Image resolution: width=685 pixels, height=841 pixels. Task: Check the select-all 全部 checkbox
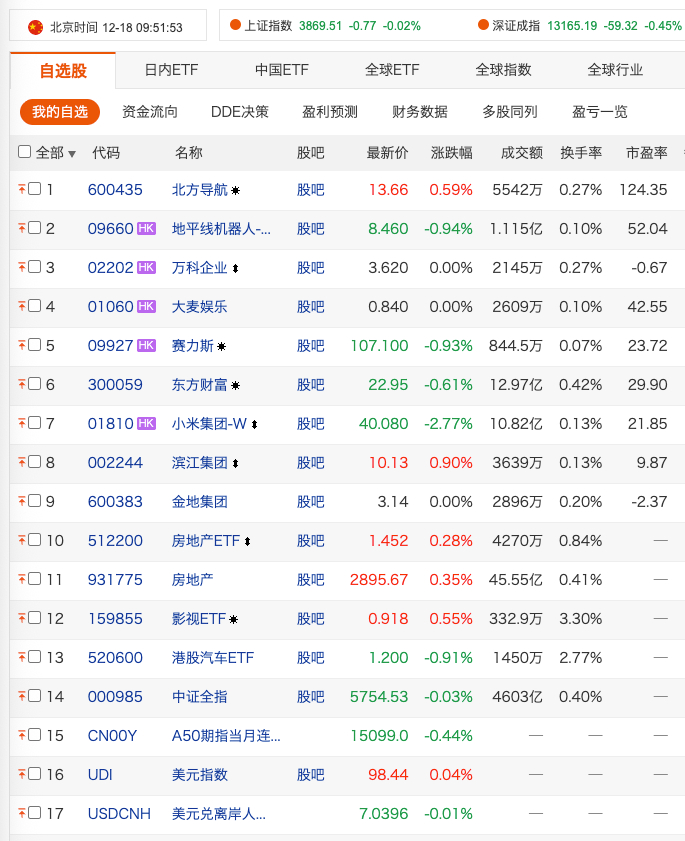pyautogui.click(x=23, y=150)
